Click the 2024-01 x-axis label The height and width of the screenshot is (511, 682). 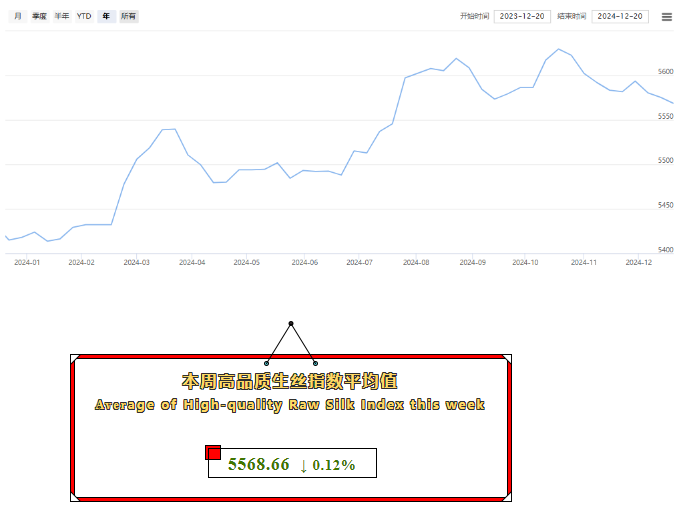(27, 262)
